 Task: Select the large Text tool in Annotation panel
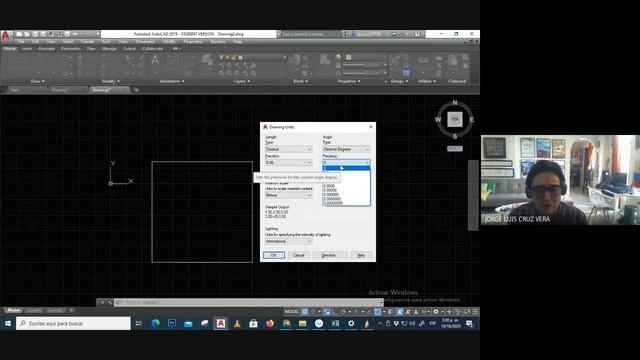pos(155,61)
